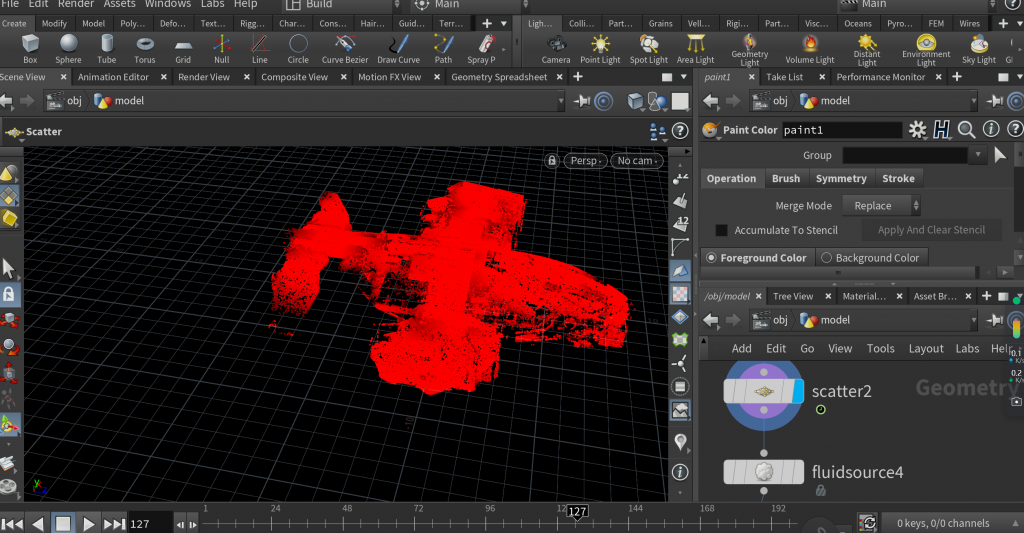1024x533 pixels.
Task: Jump to the first frame
Action: tap(12, 524)
